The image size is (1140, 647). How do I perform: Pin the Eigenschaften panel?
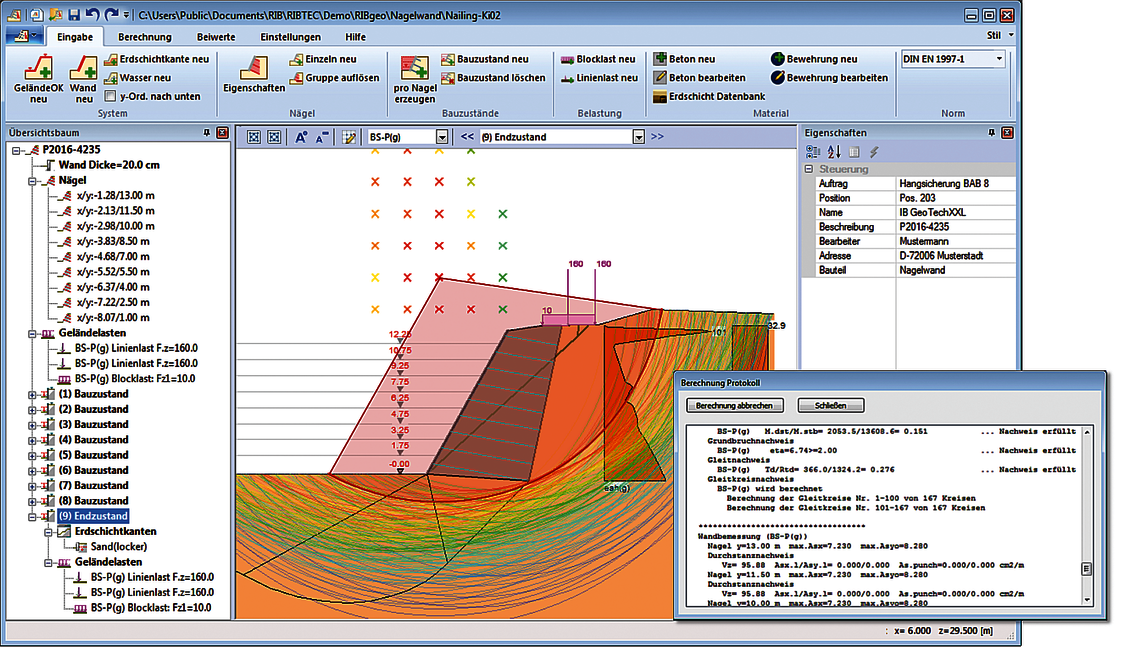pyautogui.click(x=991, y=133)
